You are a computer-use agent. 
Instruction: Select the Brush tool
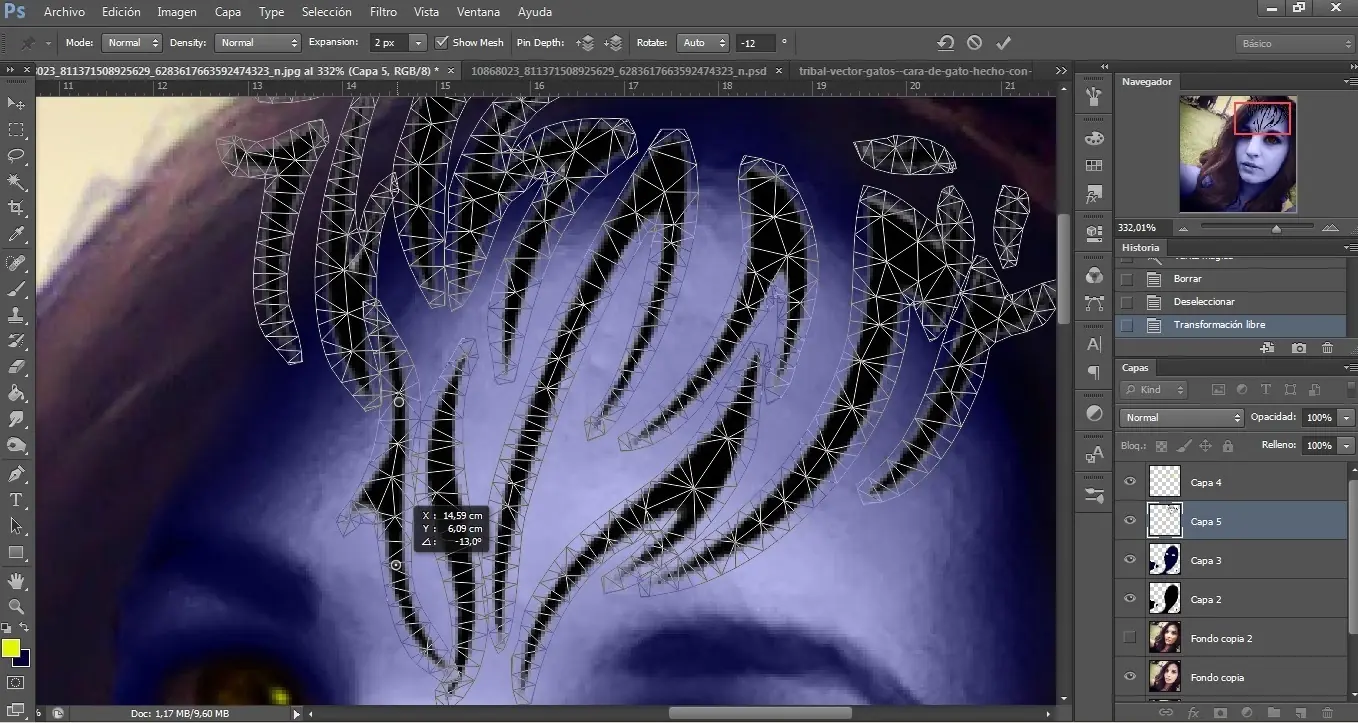(16, 289)
